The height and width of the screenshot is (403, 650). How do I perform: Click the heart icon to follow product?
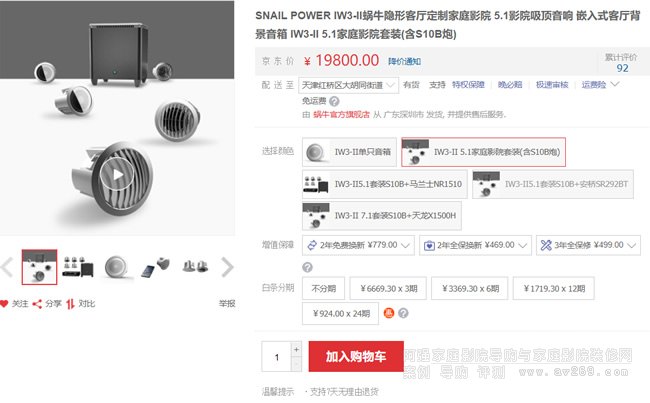pos(4,304)
